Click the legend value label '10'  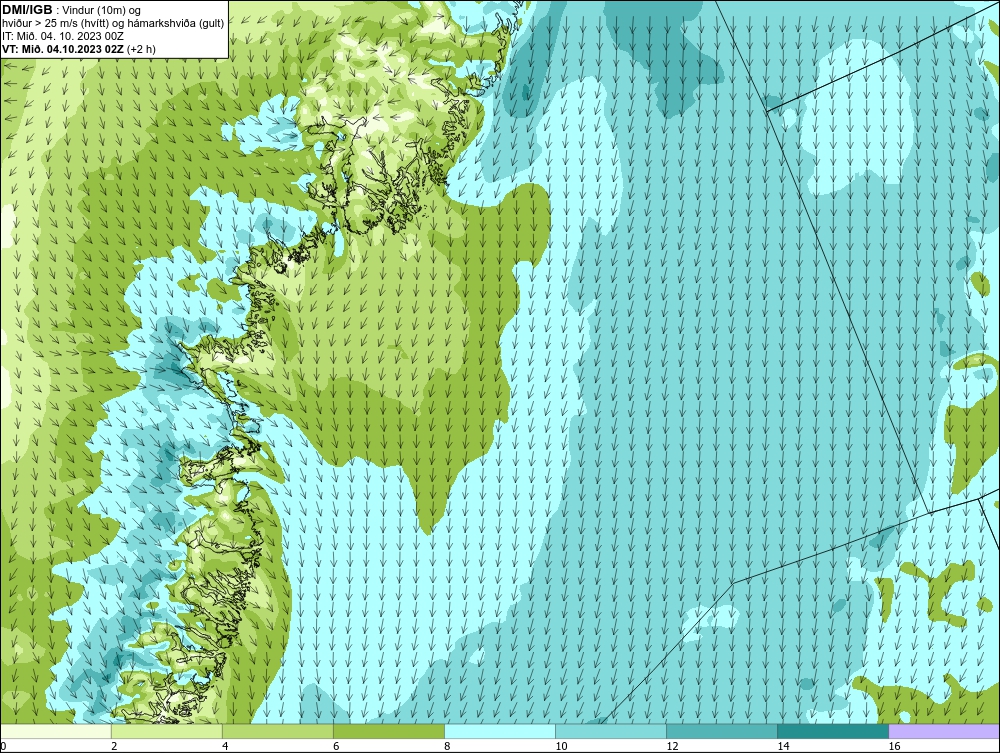tap(561, 746)
